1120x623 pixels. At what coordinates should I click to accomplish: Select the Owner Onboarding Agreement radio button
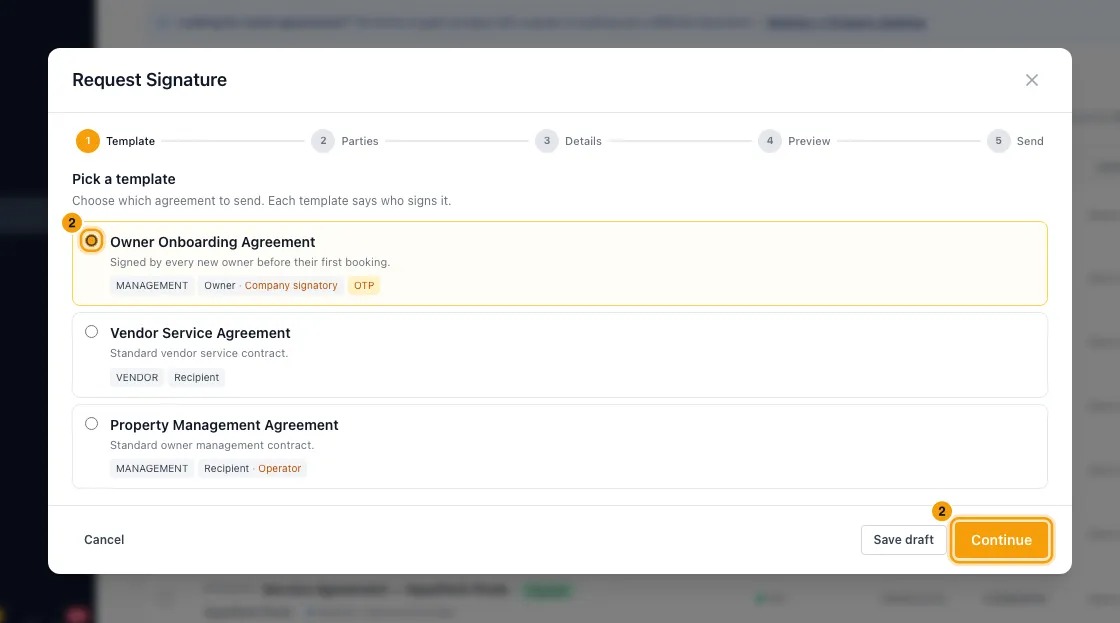[x=91, y=241]
